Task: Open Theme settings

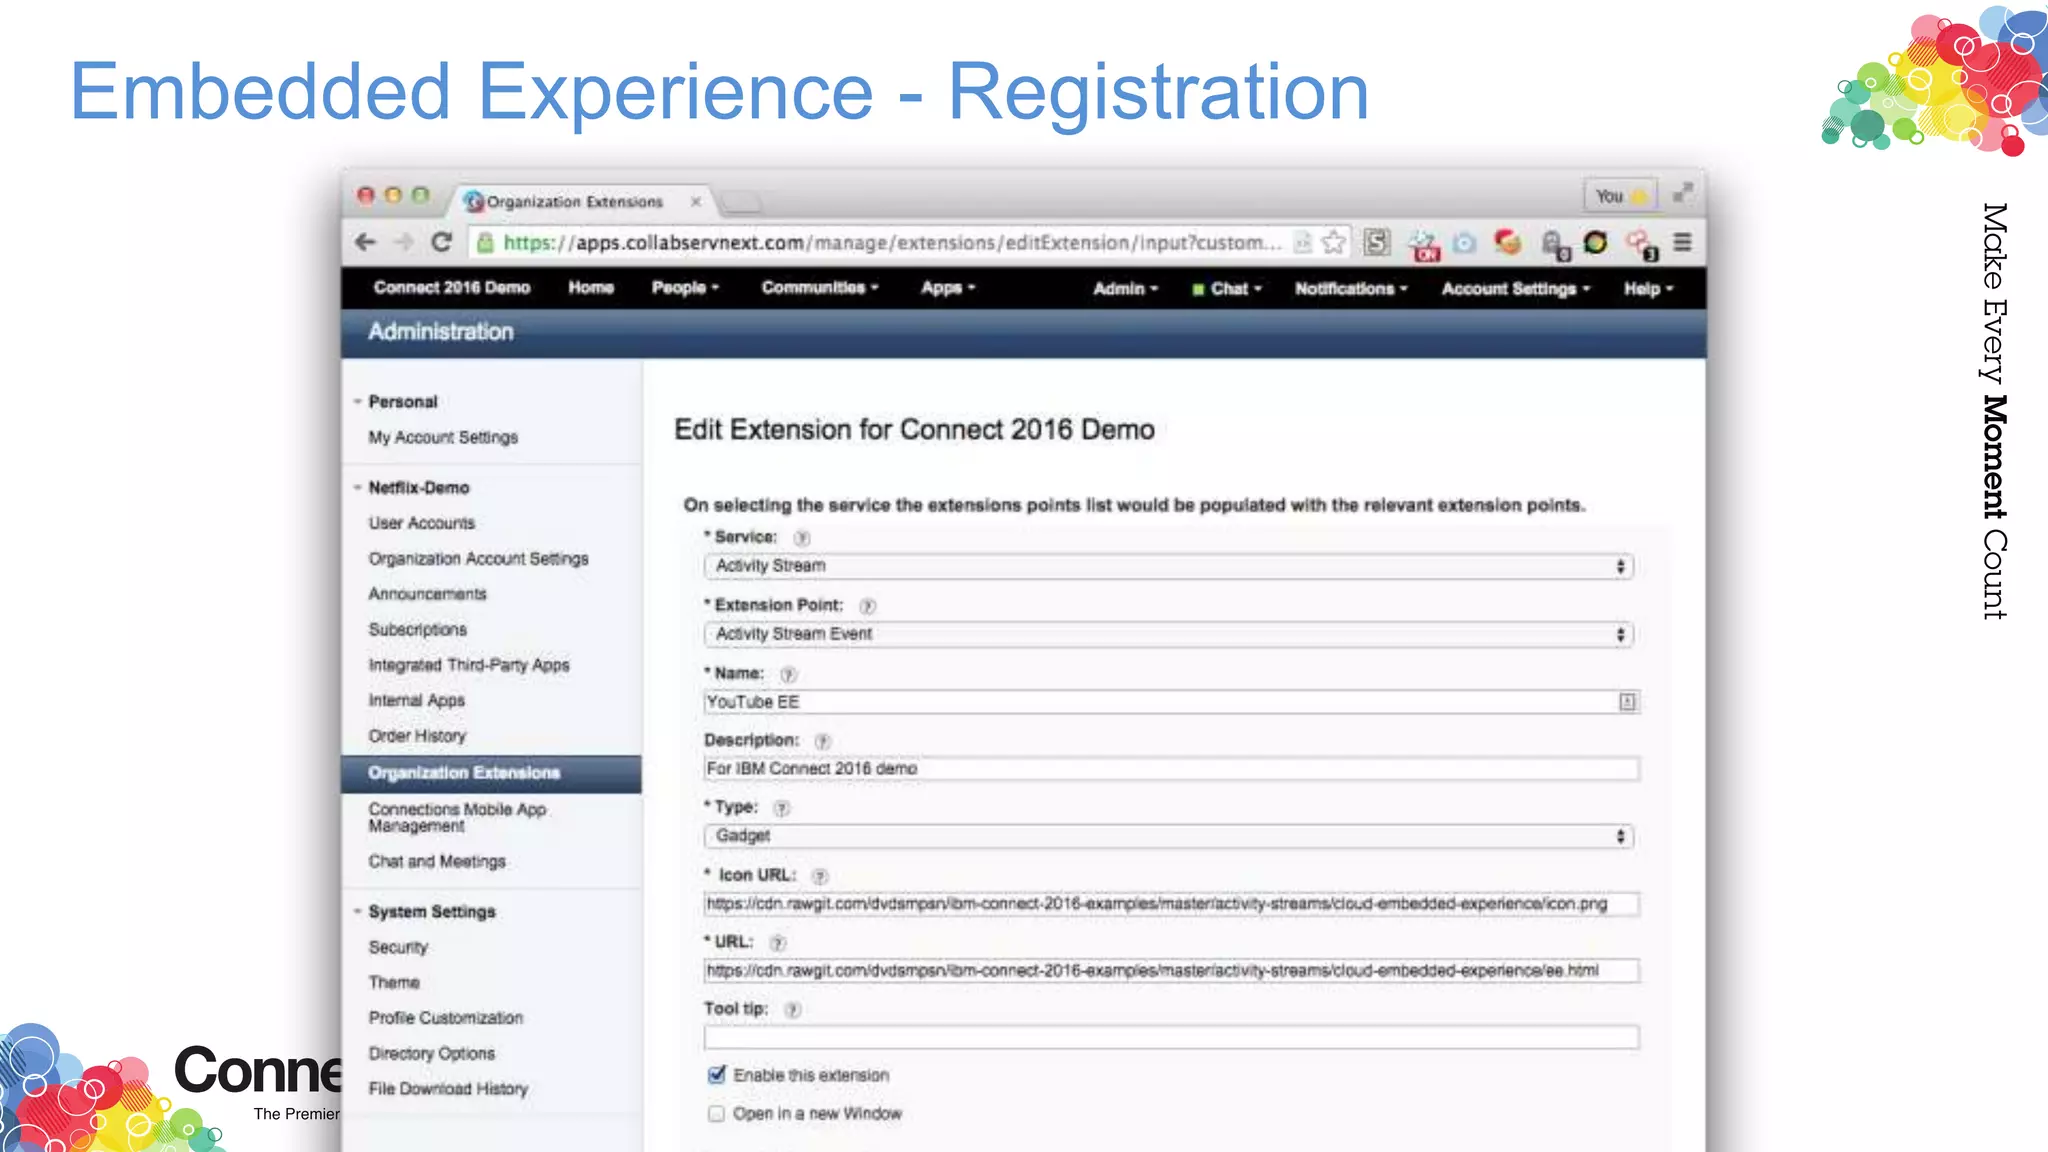Action: pyautogui.click(x=394, y=983)
